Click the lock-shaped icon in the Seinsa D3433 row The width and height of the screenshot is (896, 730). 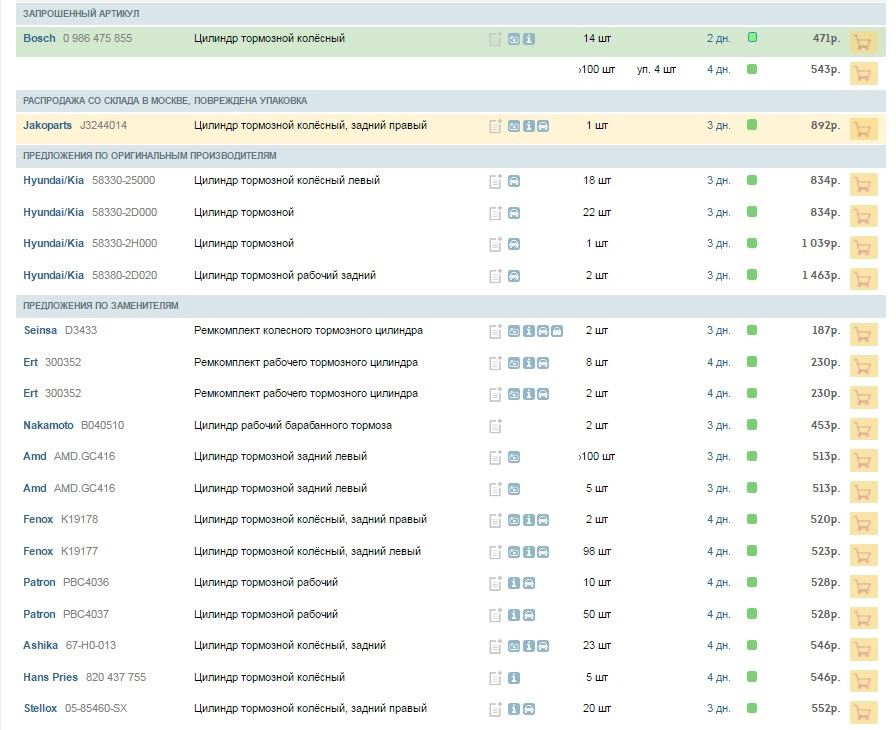(557, 331)
